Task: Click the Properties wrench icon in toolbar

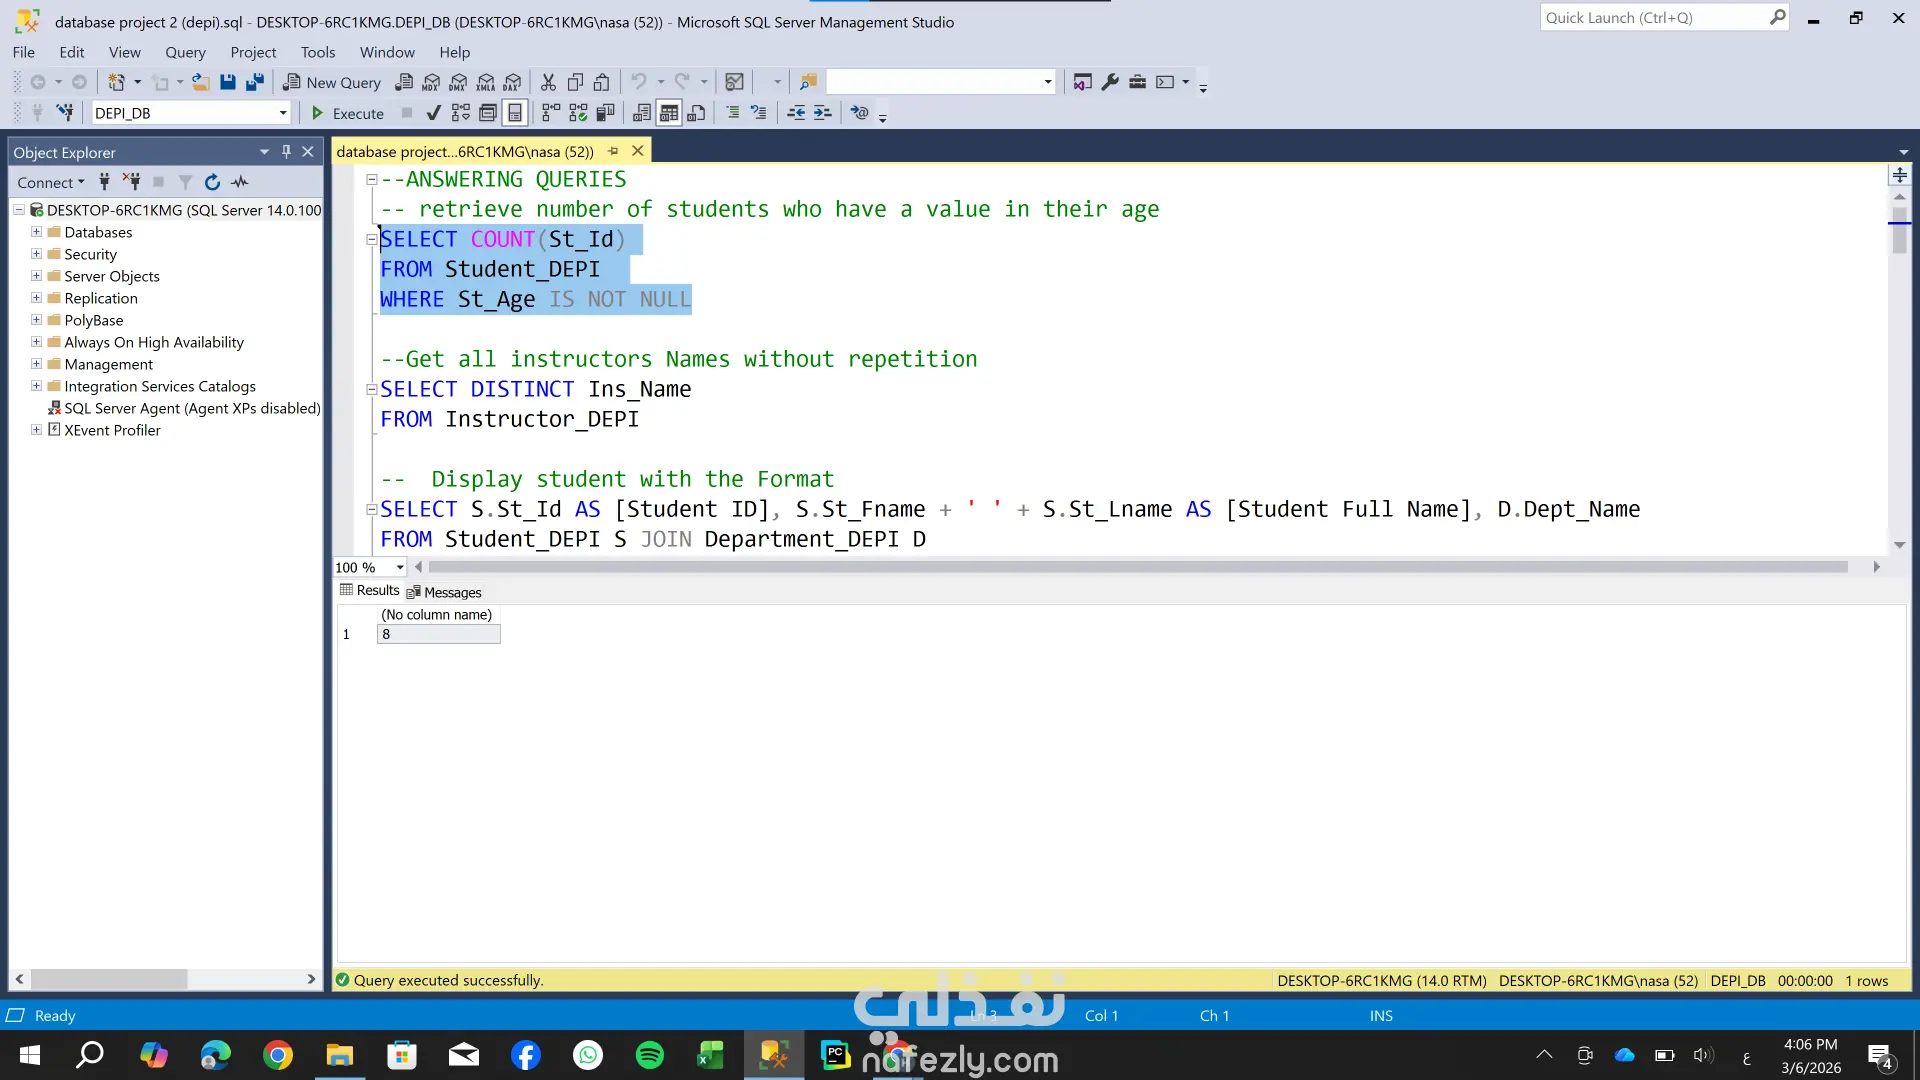Action: 1110,82
